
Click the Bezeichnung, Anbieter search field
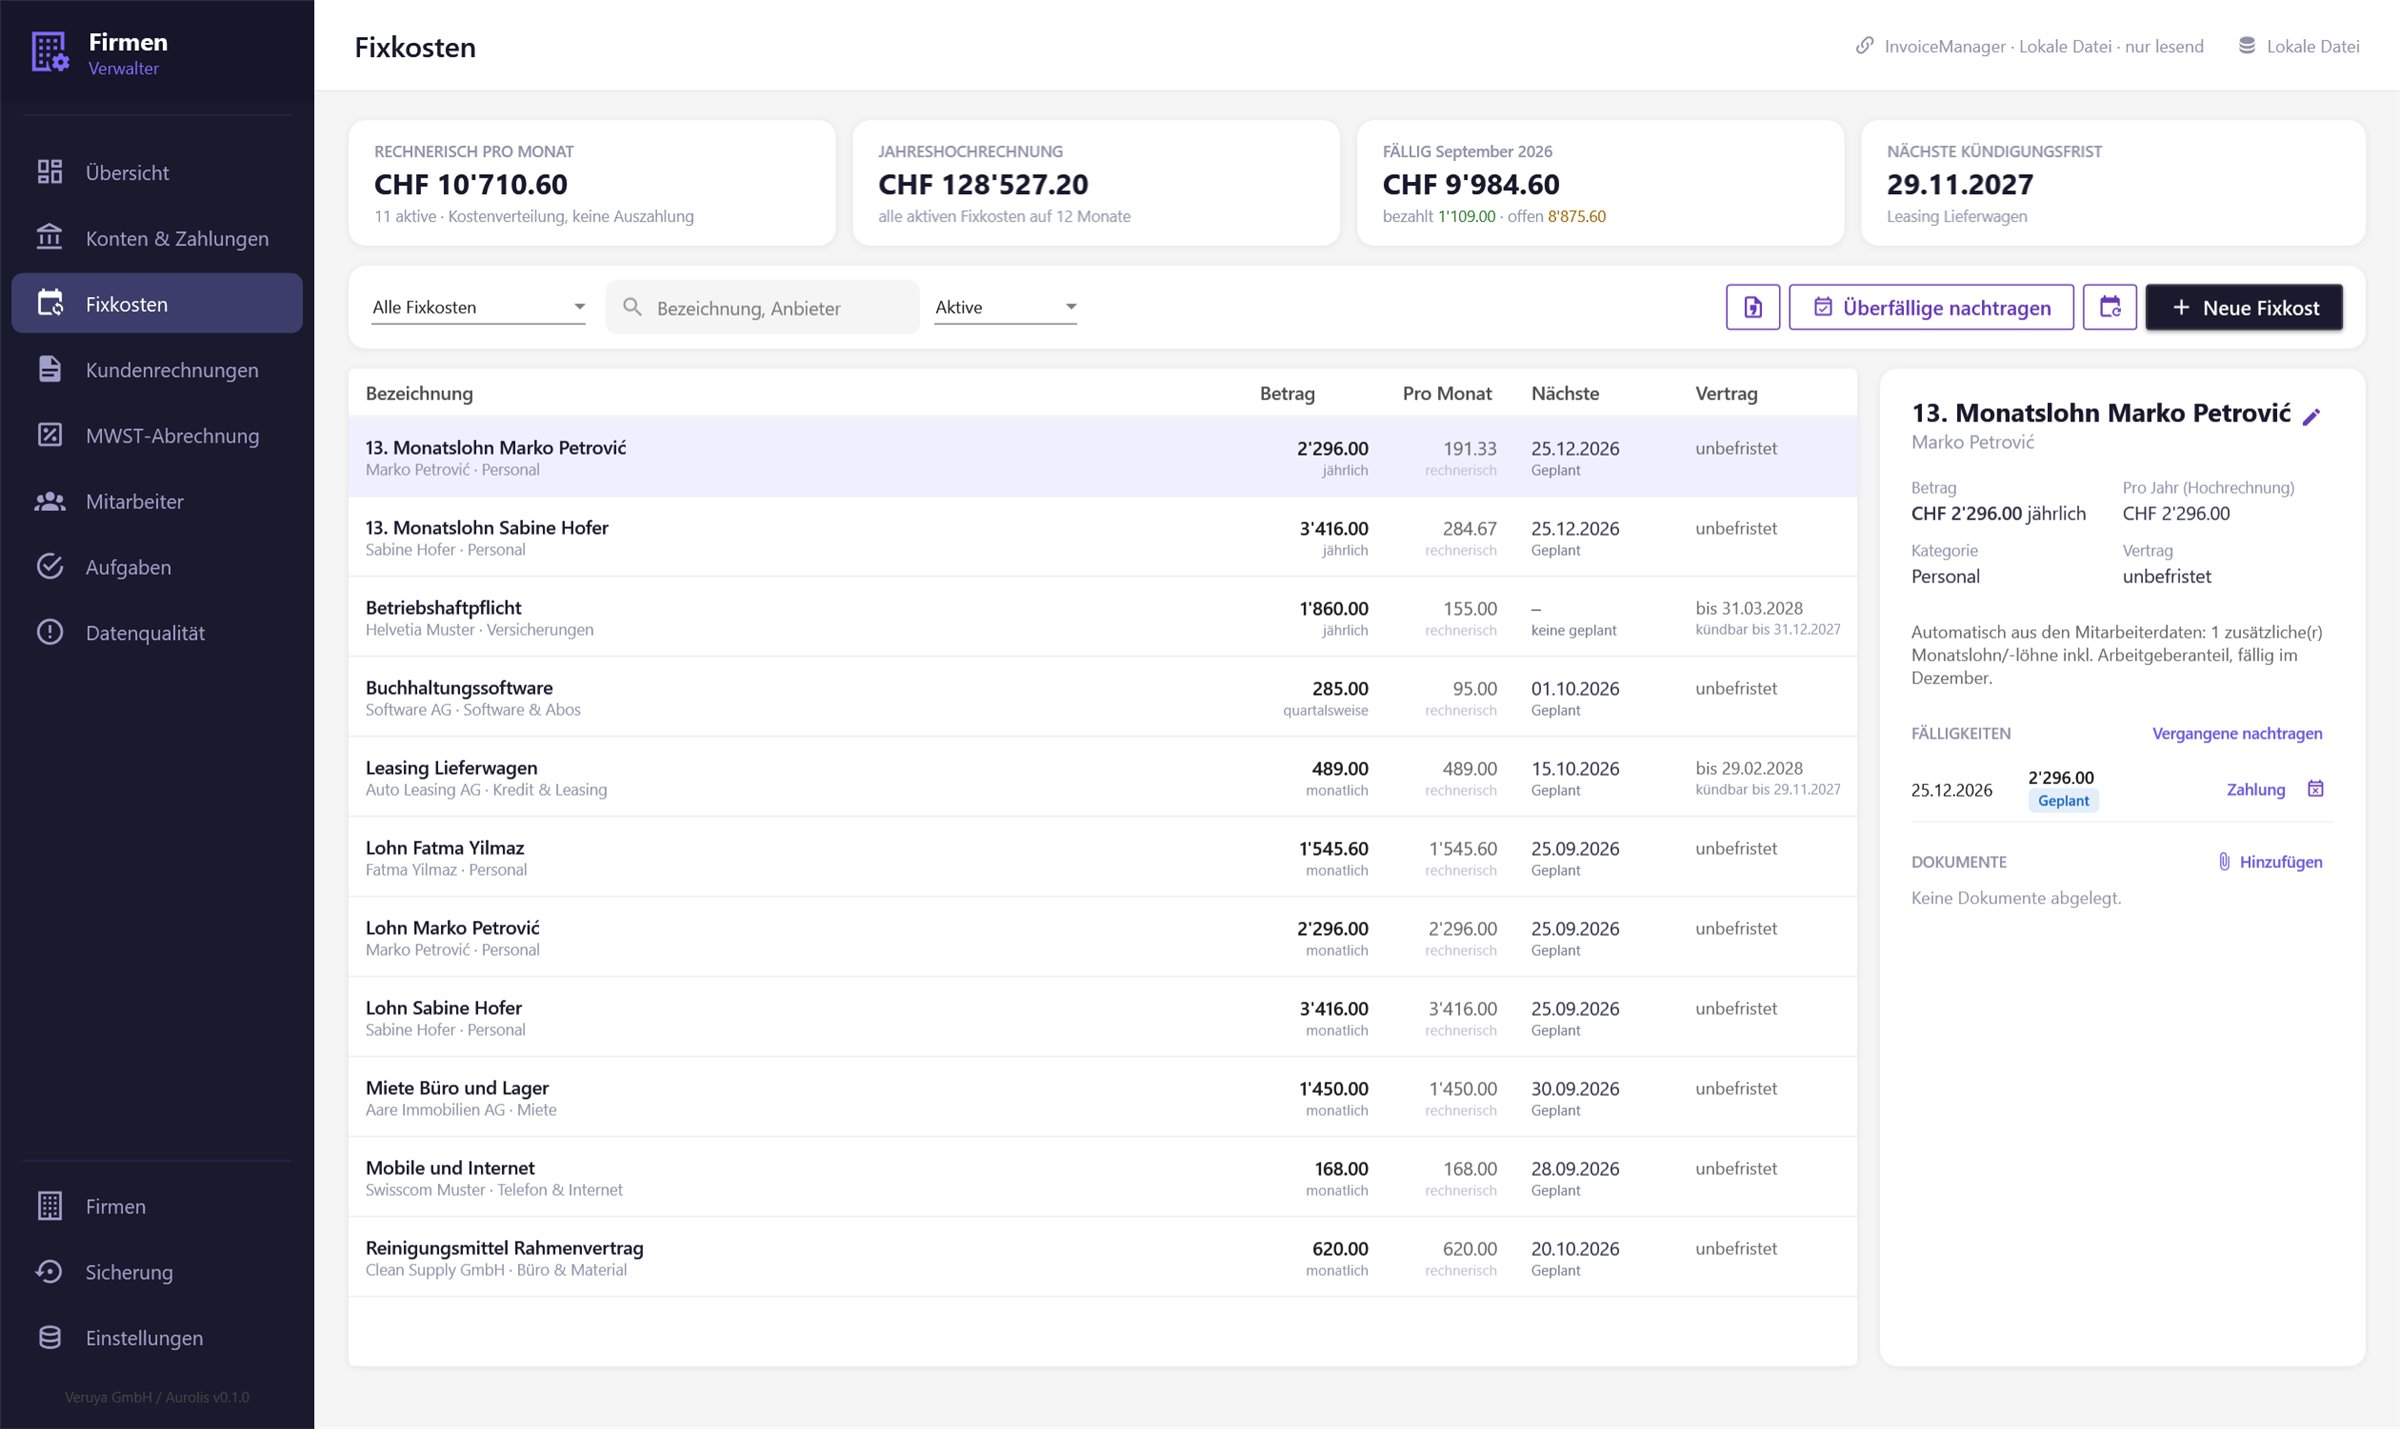point(763,307)
